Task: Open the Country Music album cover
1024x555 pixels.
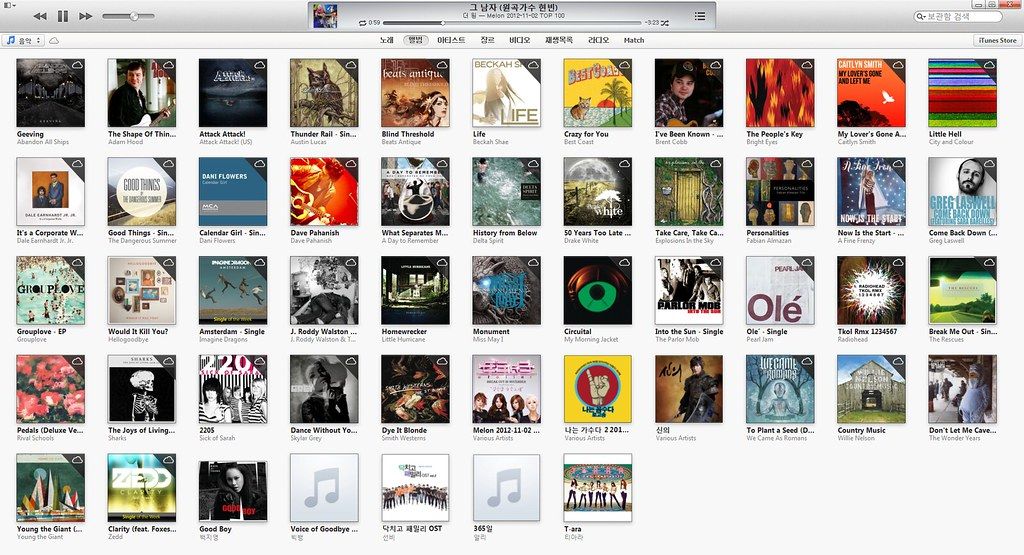Action: click(x=871, y=389)
